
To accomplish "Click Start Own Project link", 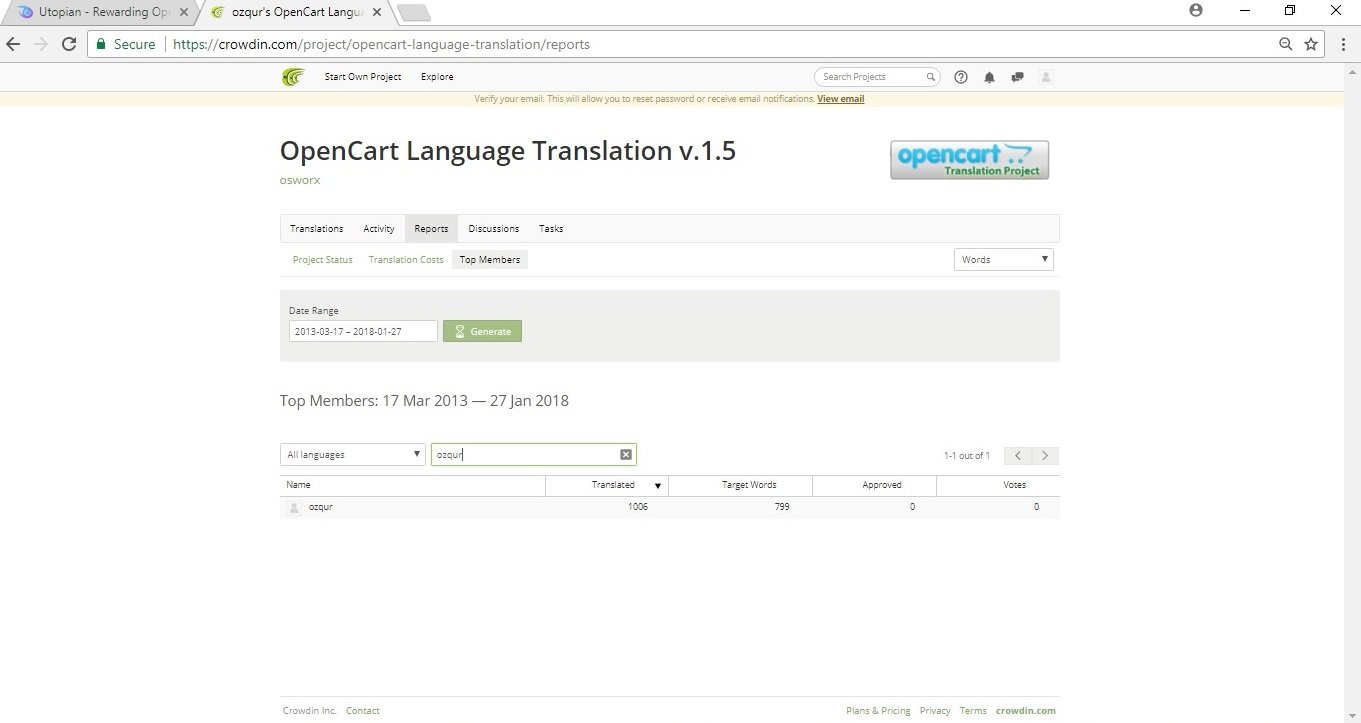I will point(363,77).
